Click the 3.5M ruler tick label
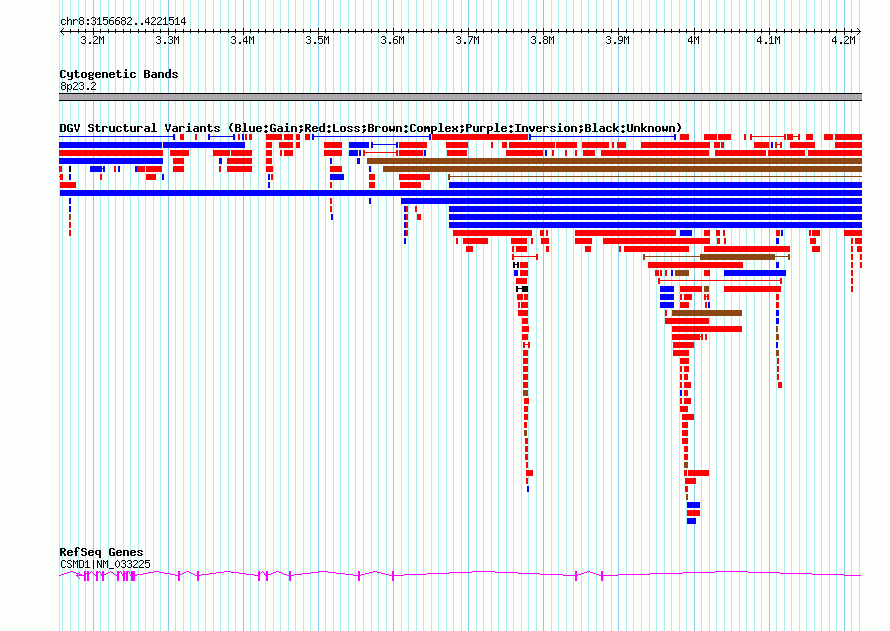This screenshot has height=631, width=890. (317, 40)
